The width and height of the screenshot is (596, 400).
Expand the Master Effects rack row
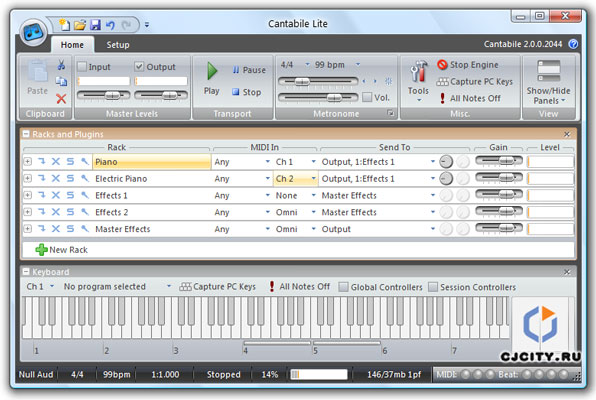28,229
